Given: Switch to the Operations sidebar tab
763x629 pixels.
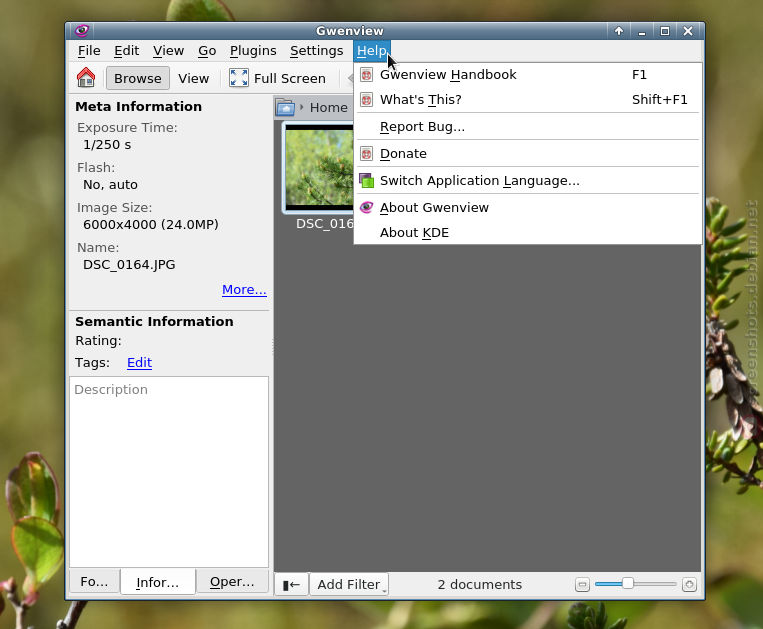Looking at the screenshot, I should [x=232, y=581].
